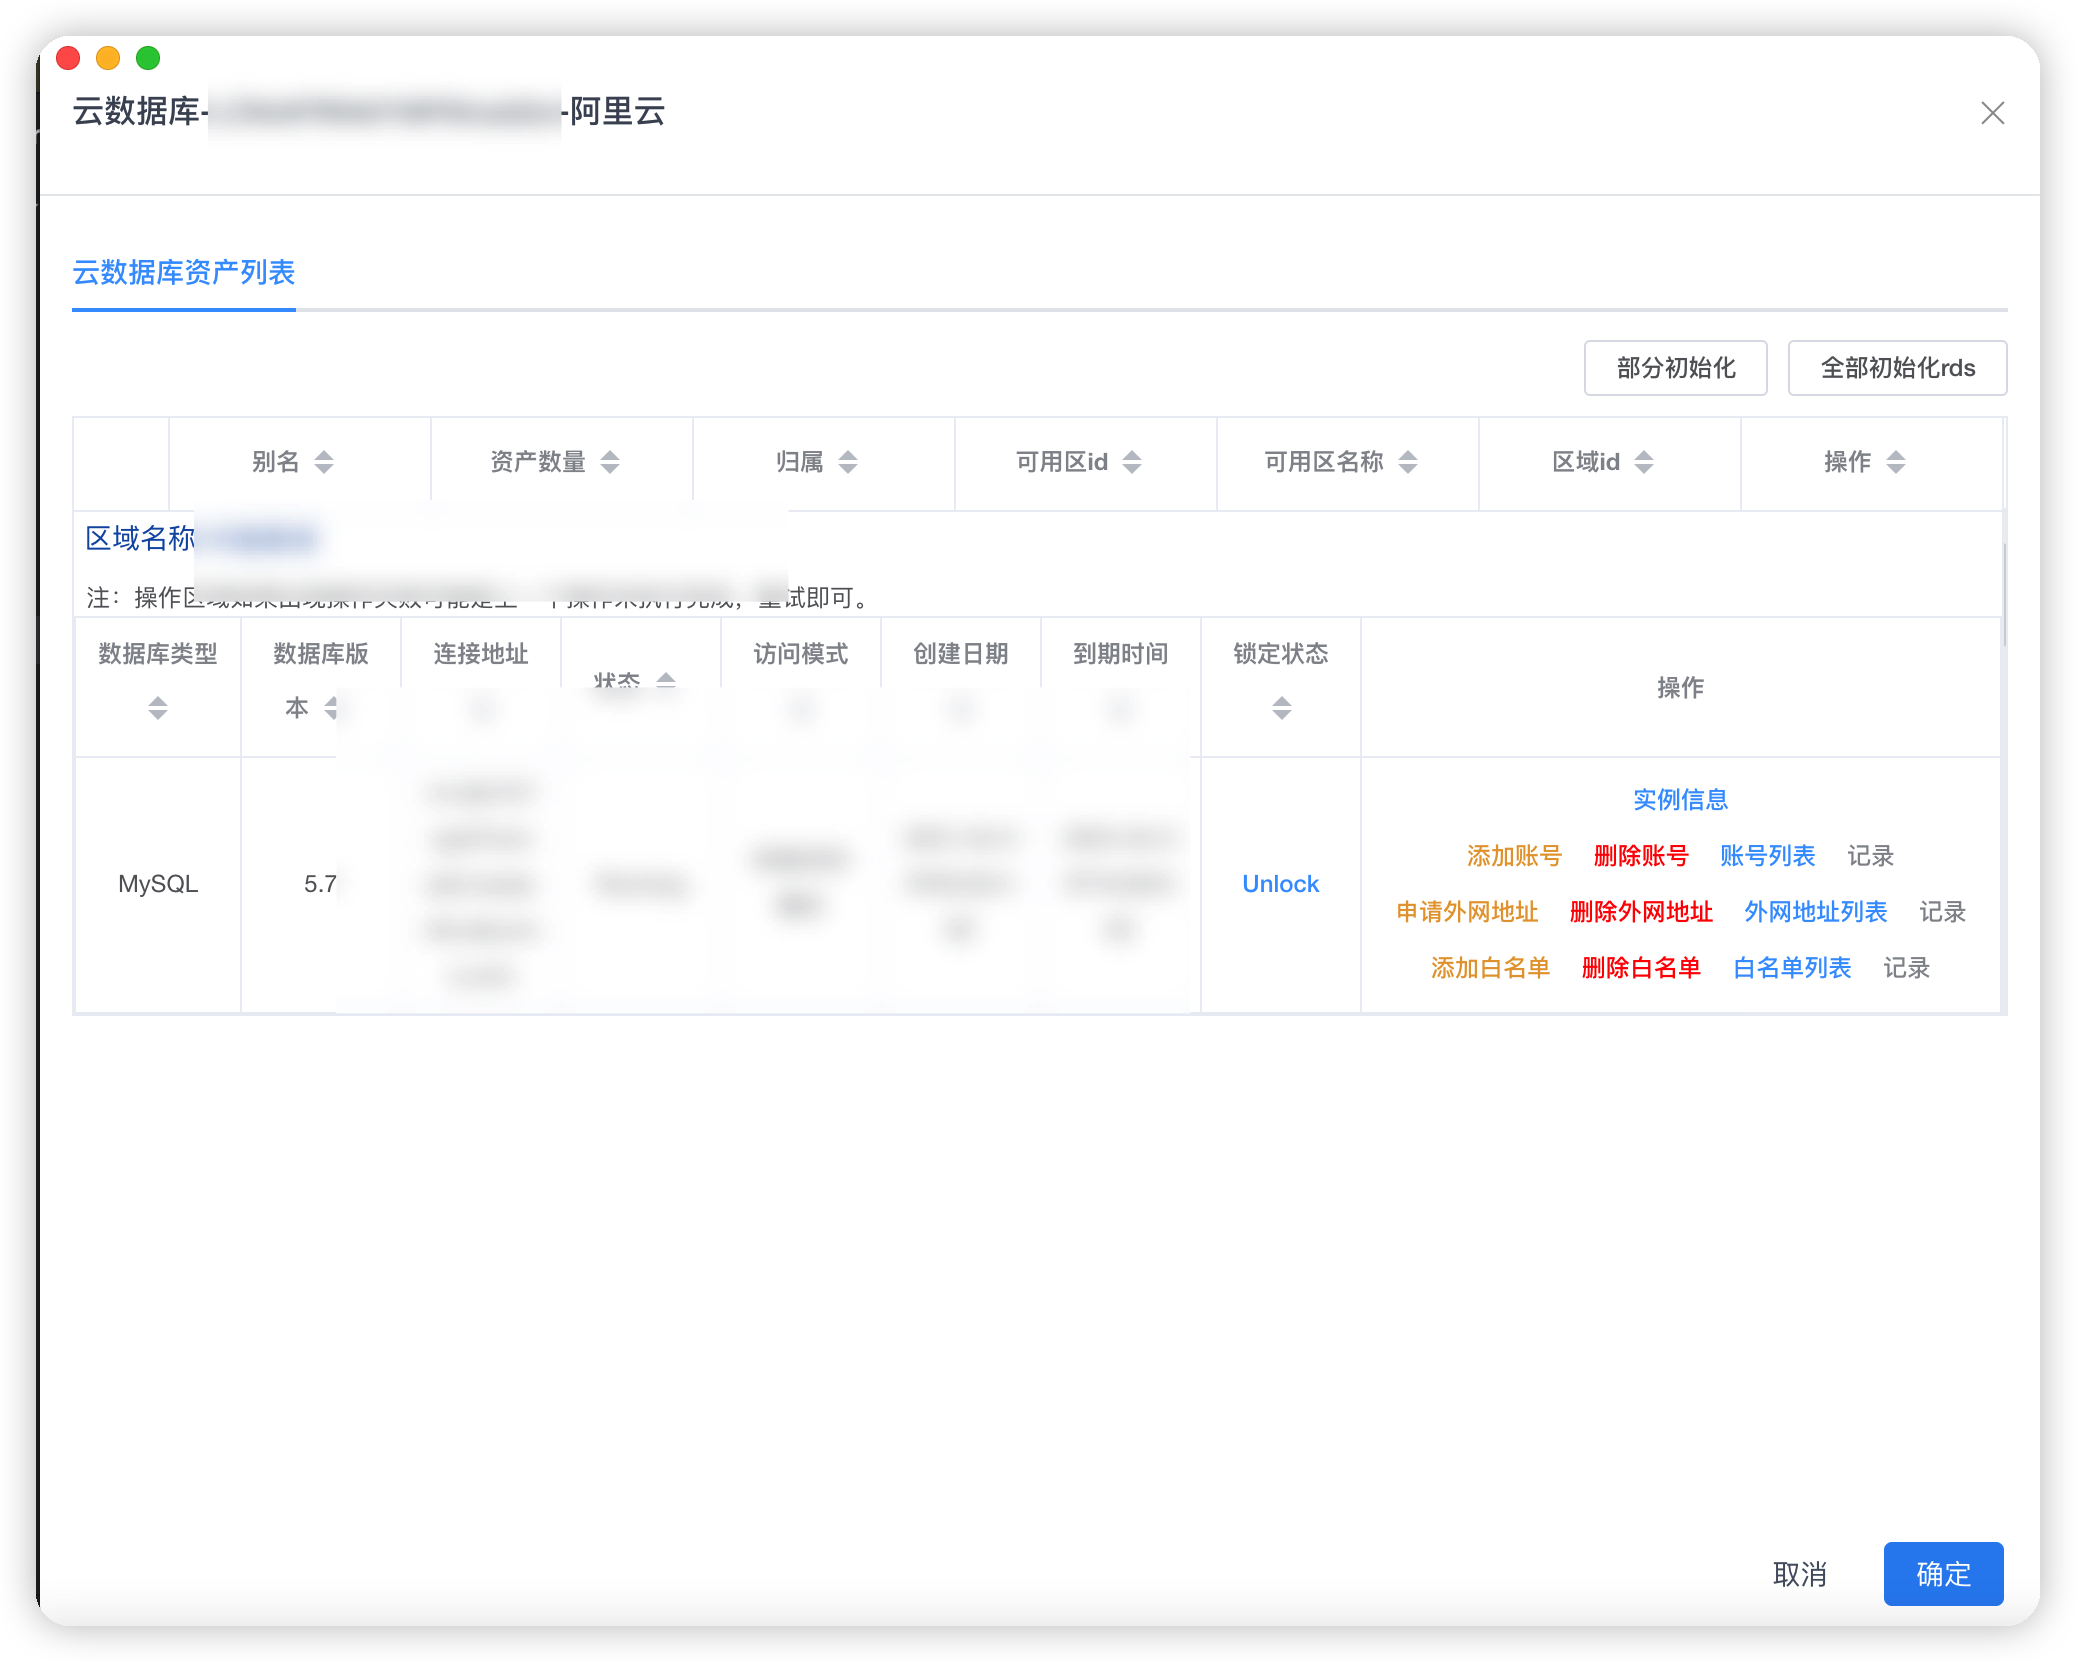Sort by 可用区名称 column arrows

click(1408, 462)
